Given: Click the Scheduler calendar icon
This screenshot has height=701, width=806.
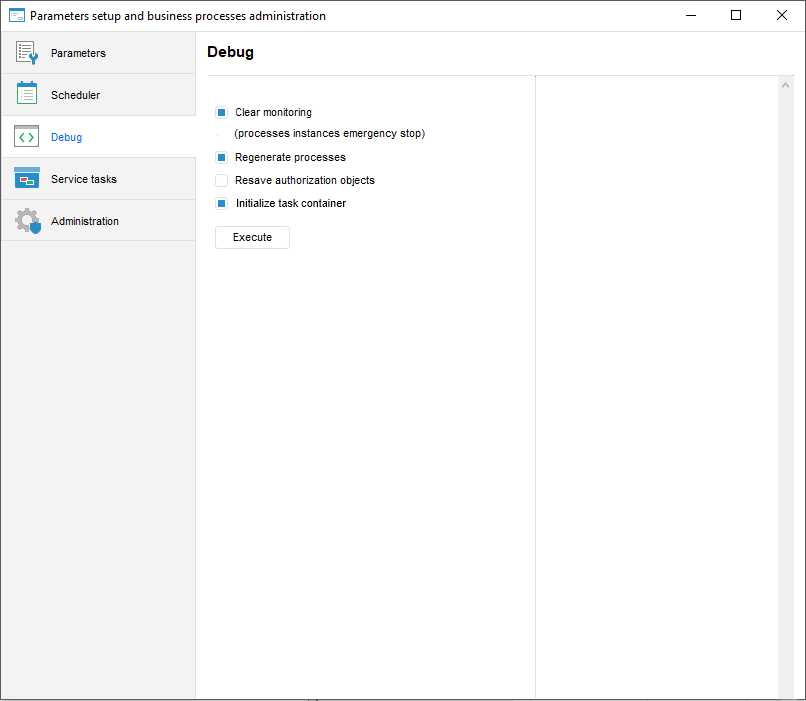Looking at the screenshot, I should pyautogui.click(x=27, y=94).
